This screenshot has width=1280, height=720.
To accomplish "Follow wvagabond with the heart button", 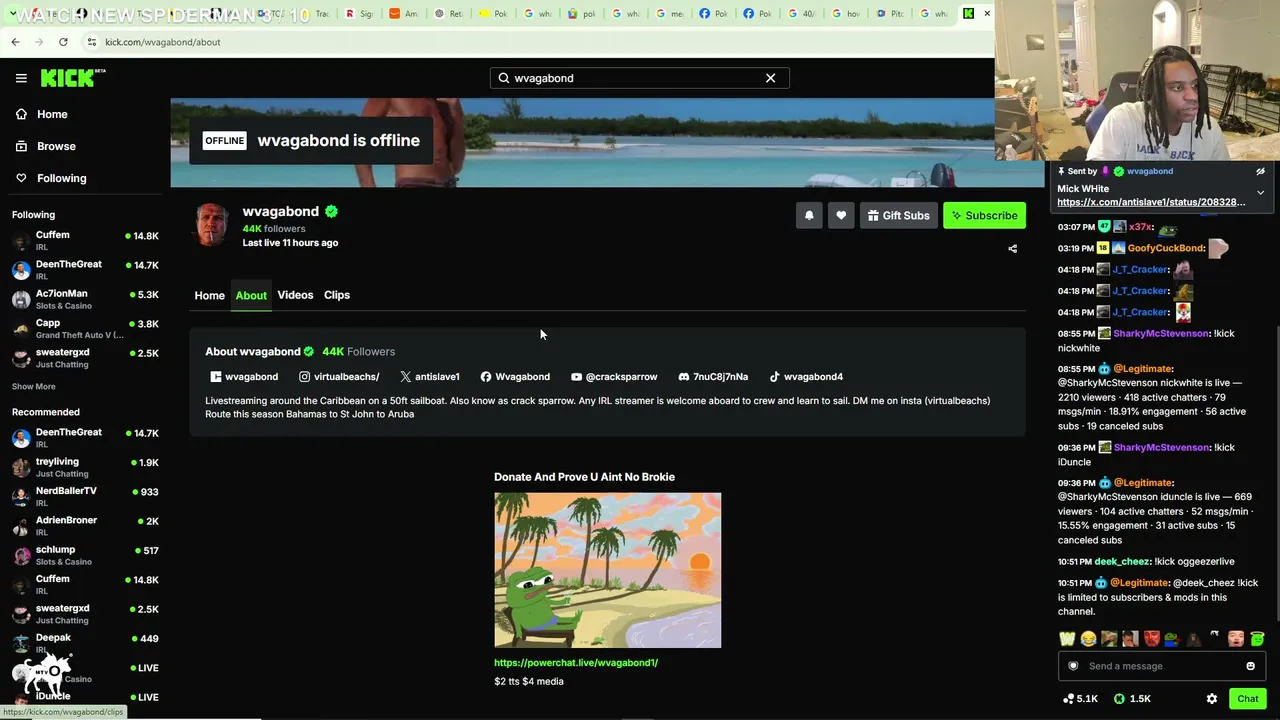I will (x=841, y=215).
